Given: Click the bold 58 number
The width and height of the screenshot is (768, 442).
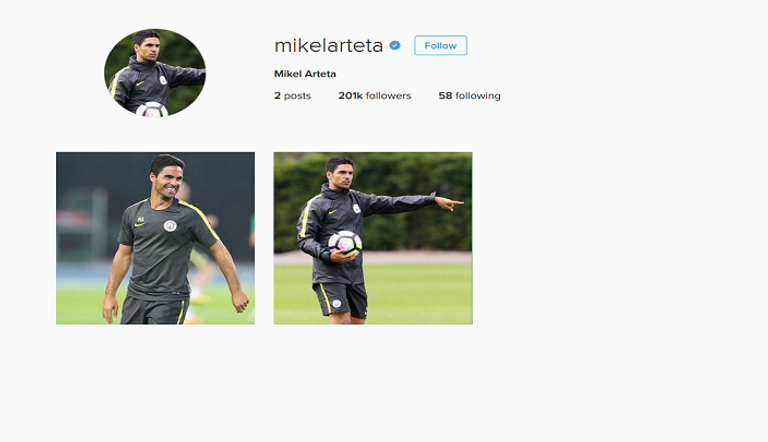Looking at the screenshot, I should 445,96.
